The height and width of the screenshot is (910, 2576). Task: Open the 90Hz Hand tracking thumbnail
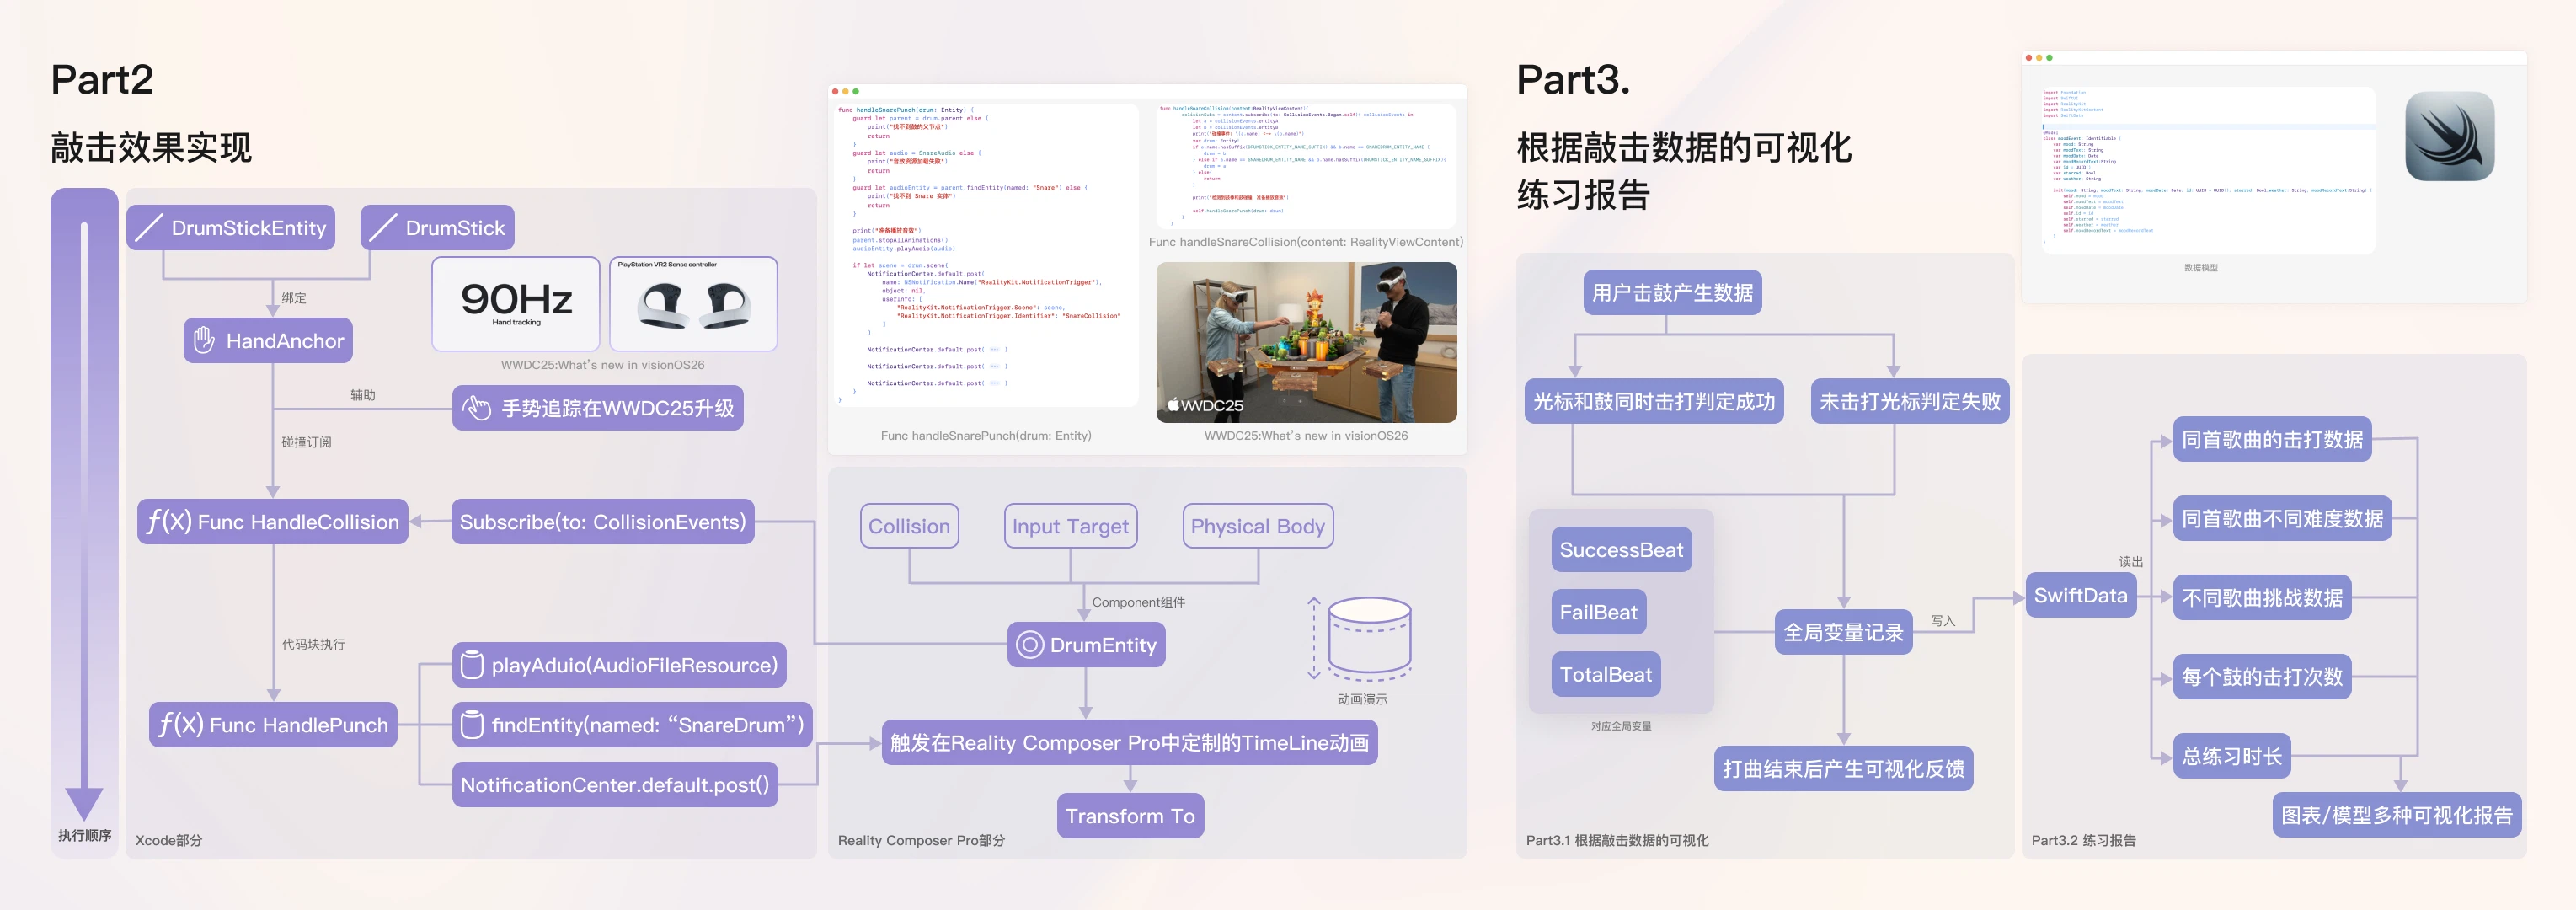(516, 303)
